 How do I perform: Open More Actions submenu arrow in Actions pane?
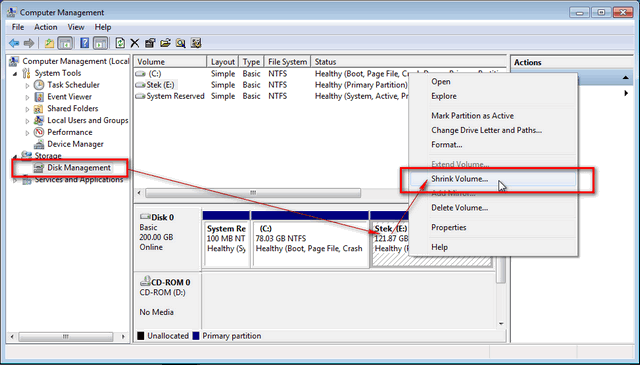pos(626,93)
